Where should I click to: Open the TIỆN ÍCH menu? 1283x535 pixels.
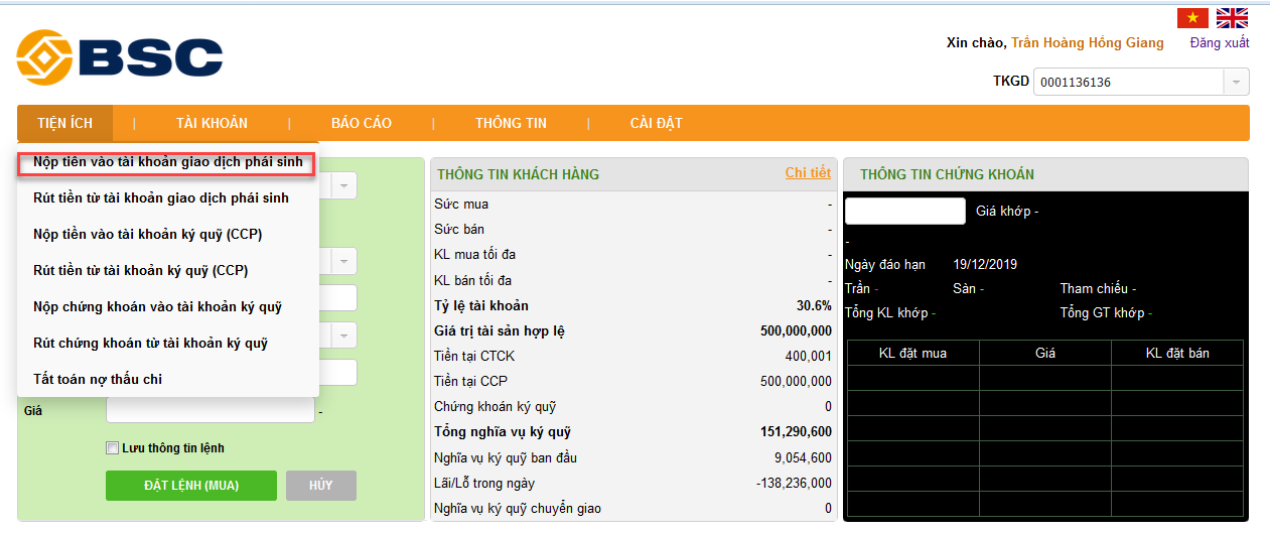click(65, 123)
